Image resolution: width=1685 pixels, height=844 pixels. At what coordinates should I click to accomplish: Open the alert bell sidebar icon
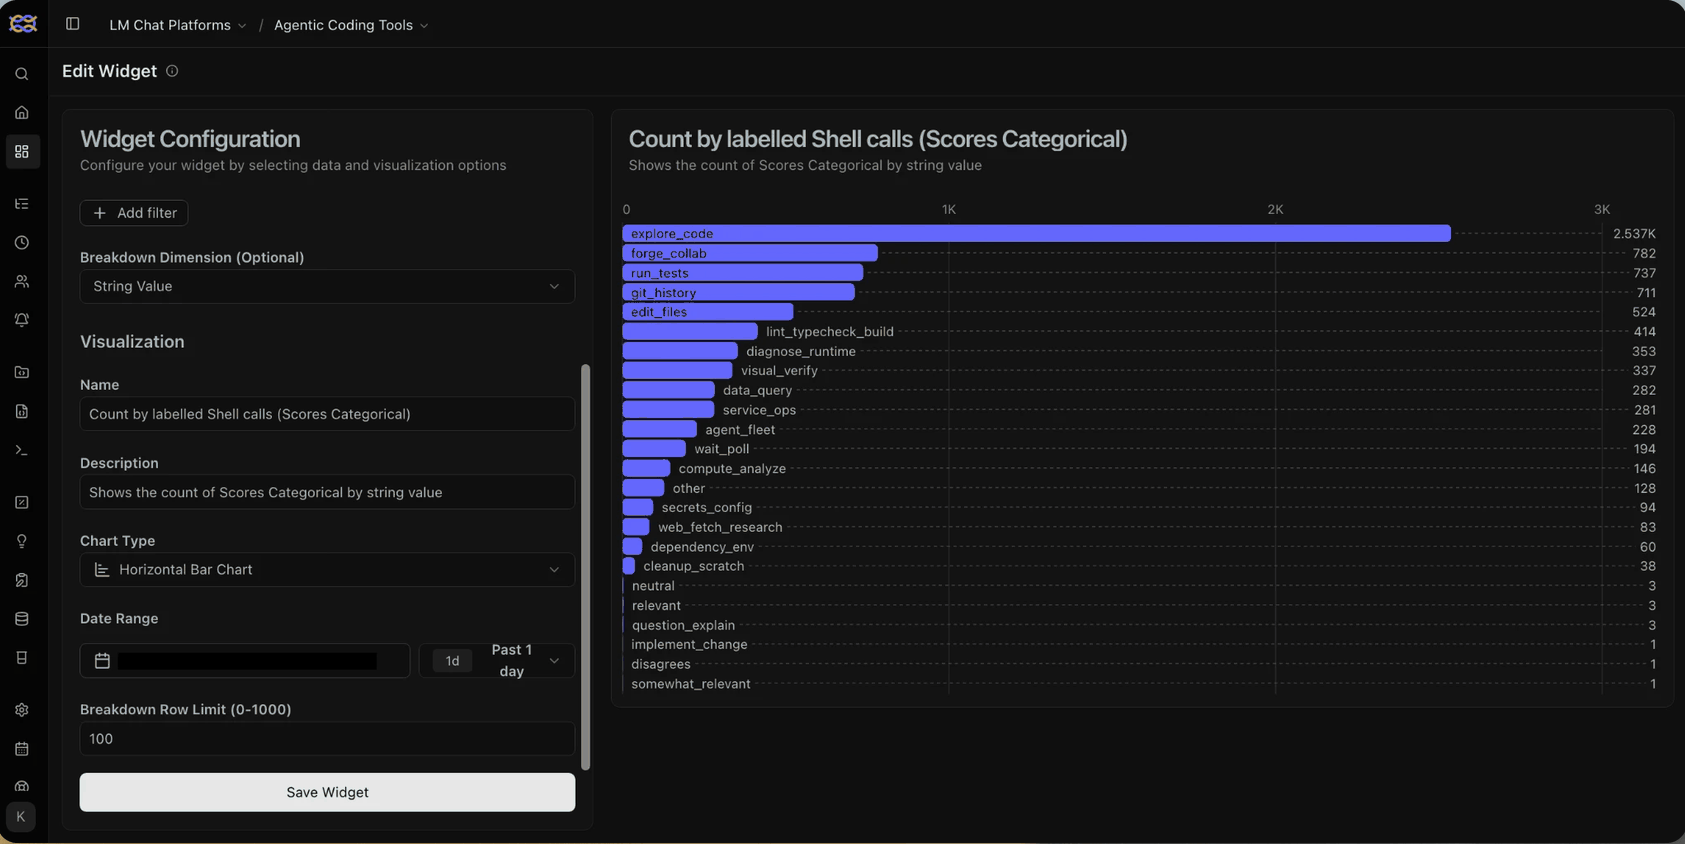(x=22, y=321)
